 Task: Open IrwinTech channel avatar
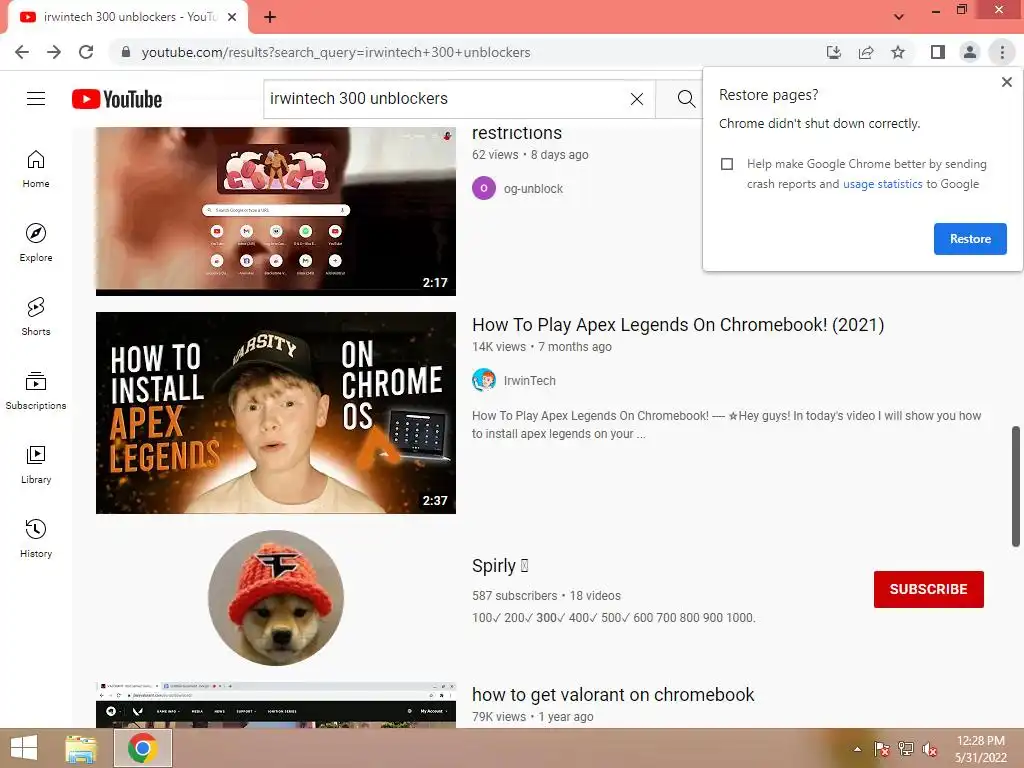coord(484,380)
